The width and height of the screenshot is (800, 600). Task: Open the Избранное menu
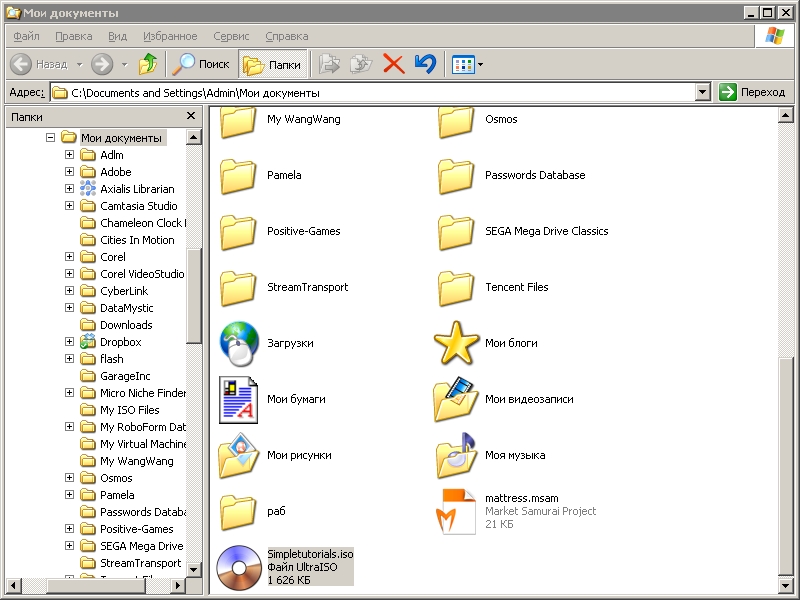170,36
